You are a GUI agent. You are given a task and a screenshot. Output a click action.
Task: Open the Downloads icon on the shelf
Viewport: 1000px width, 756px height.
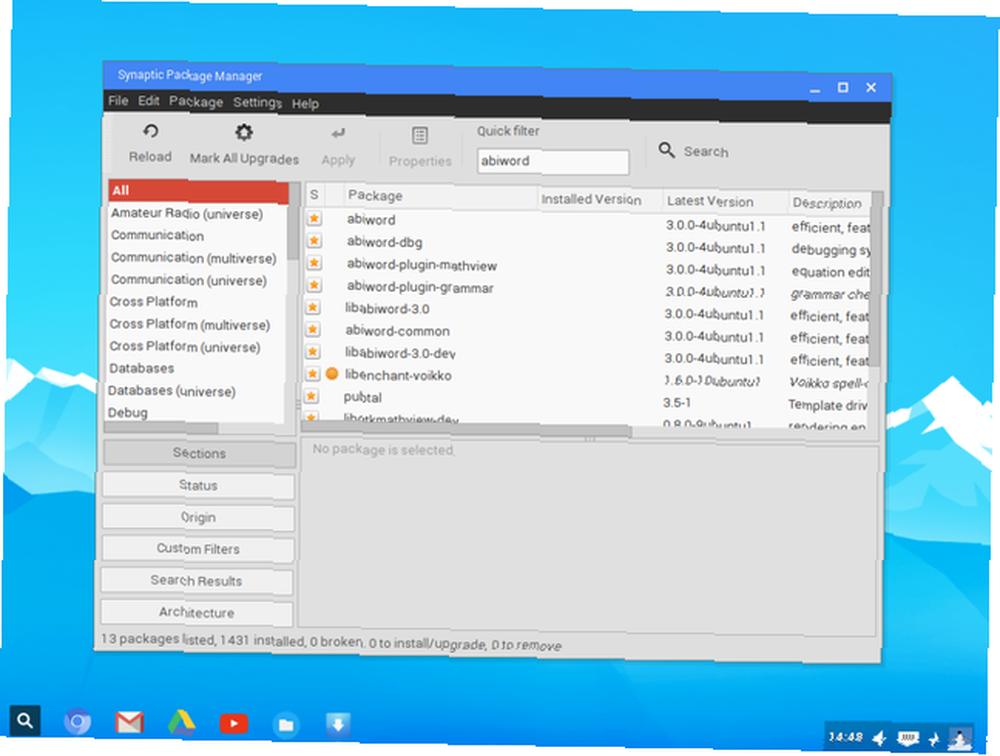(x=338, y=725)
